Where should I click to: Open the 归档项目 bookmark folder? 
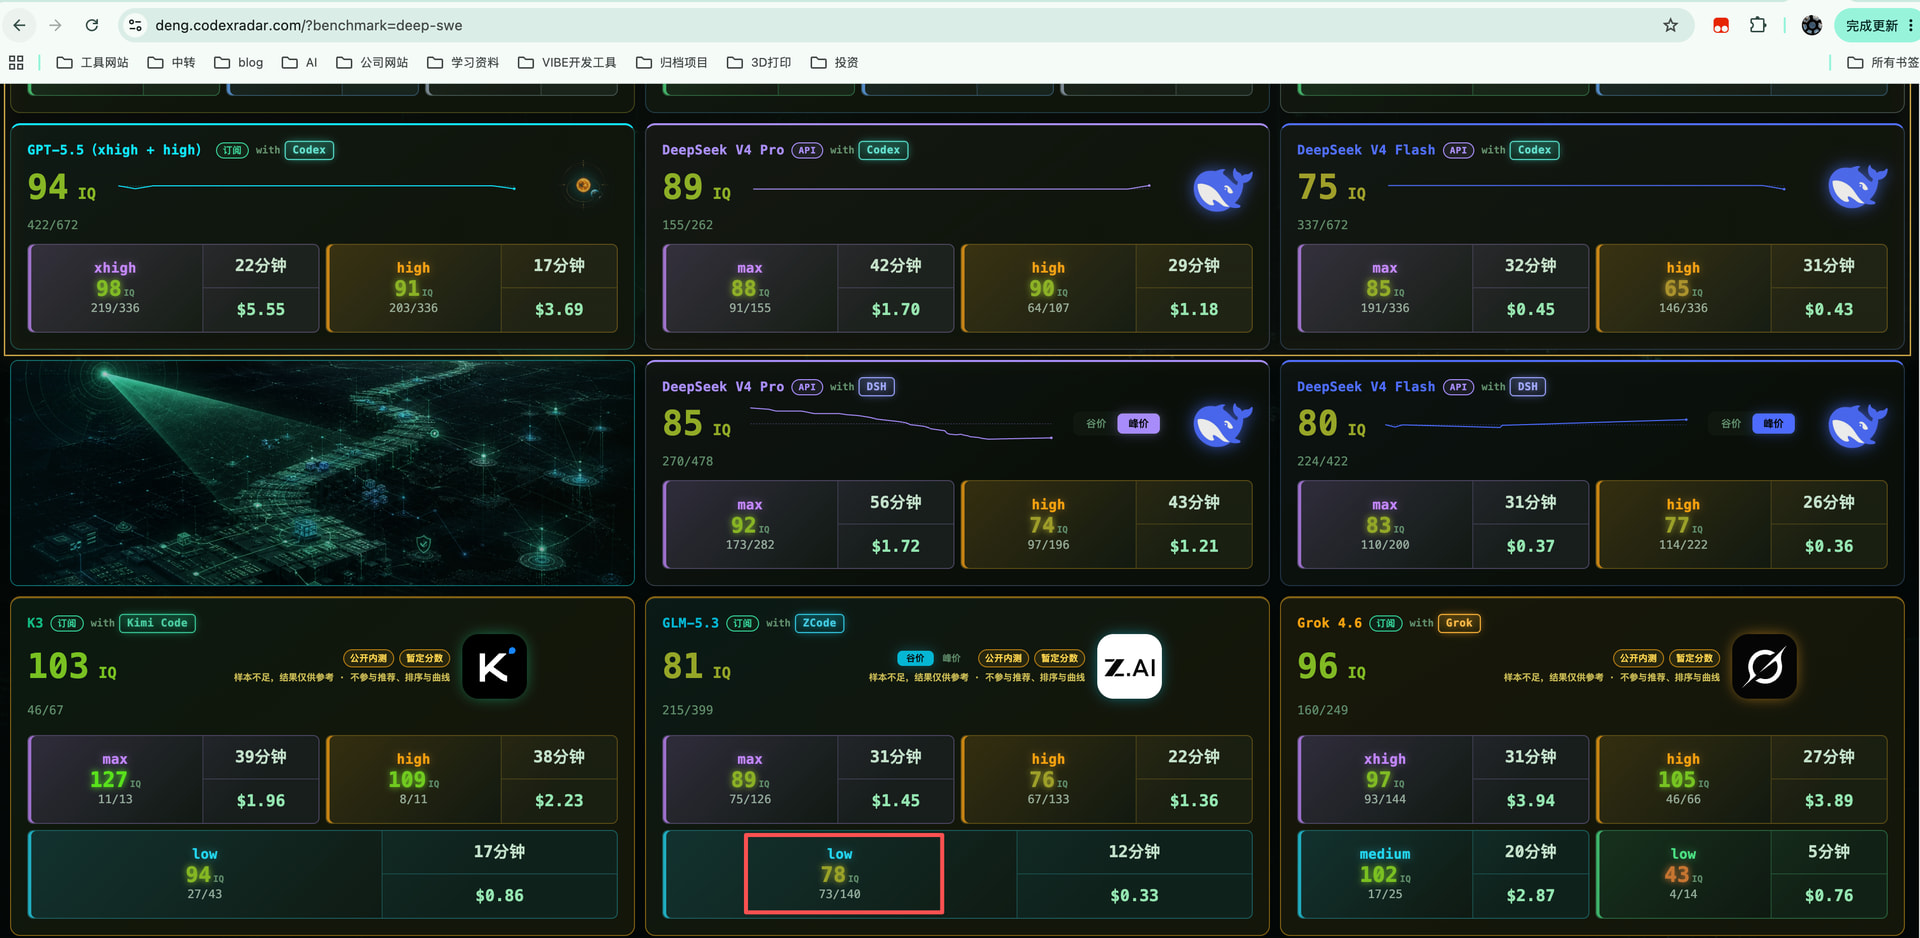tap(672, 62)
